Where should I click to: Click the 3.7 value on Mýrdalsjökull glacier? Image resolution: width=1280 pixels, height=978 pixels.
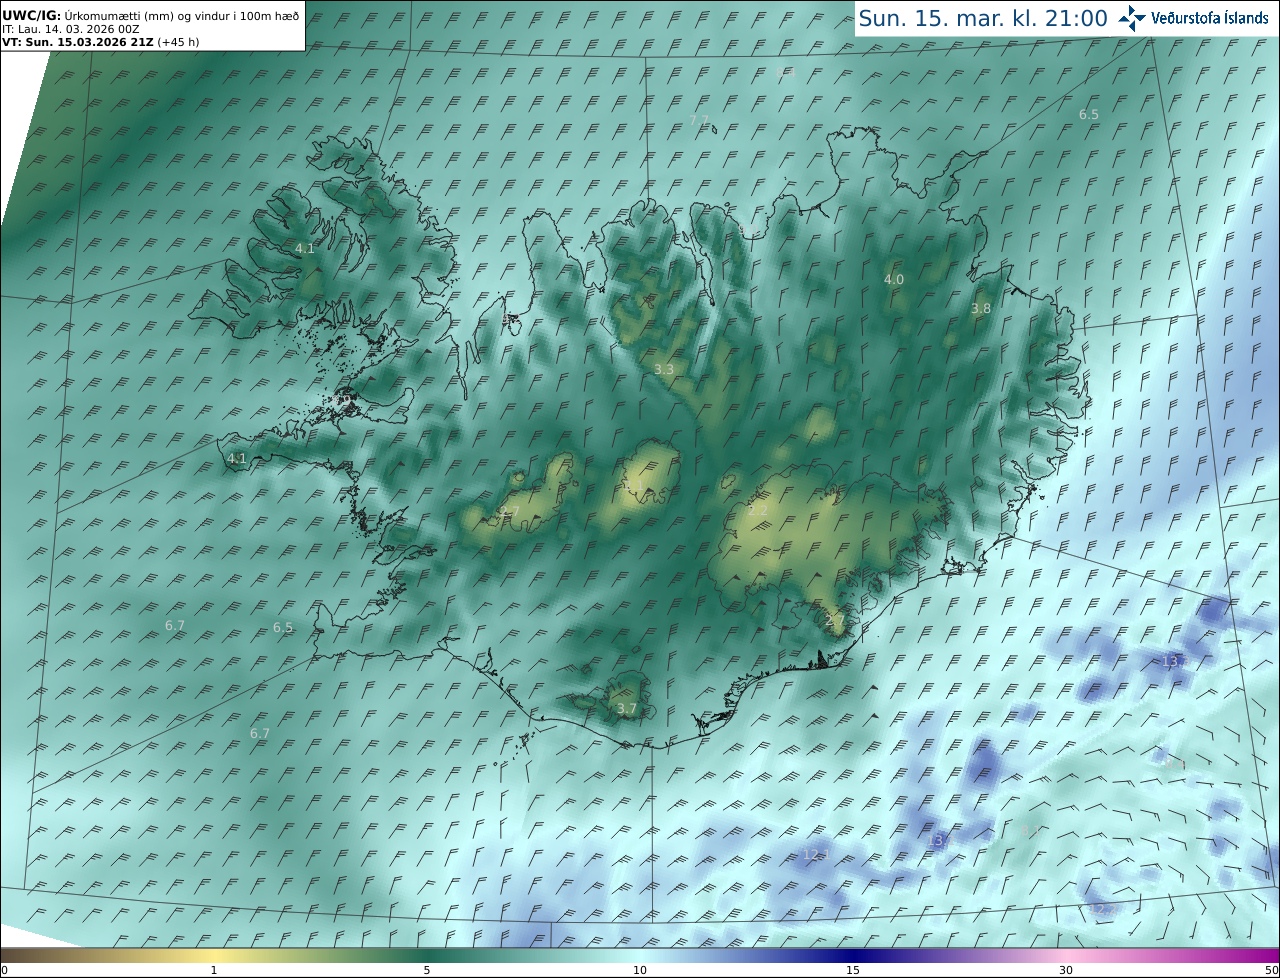point(626,709)
